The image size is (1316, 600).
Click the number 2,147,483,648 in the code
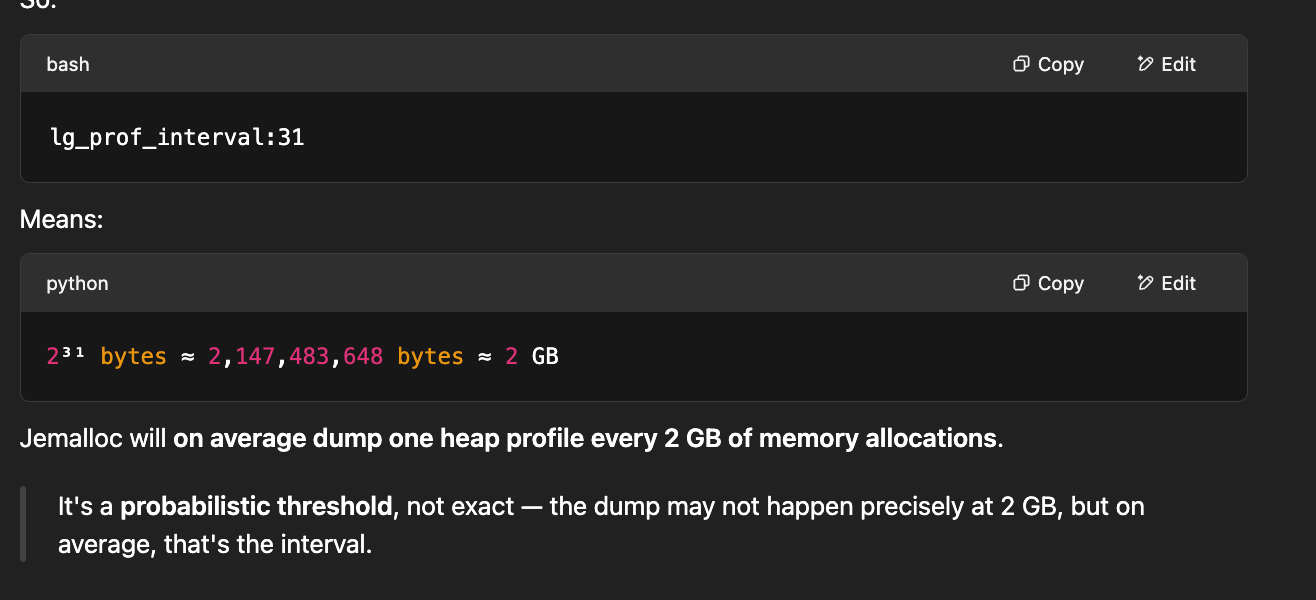point(295,356)
